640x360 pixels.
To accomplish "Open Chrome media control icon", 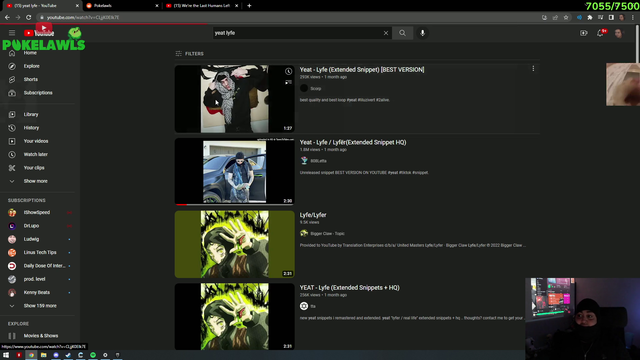I will (600, 18).
